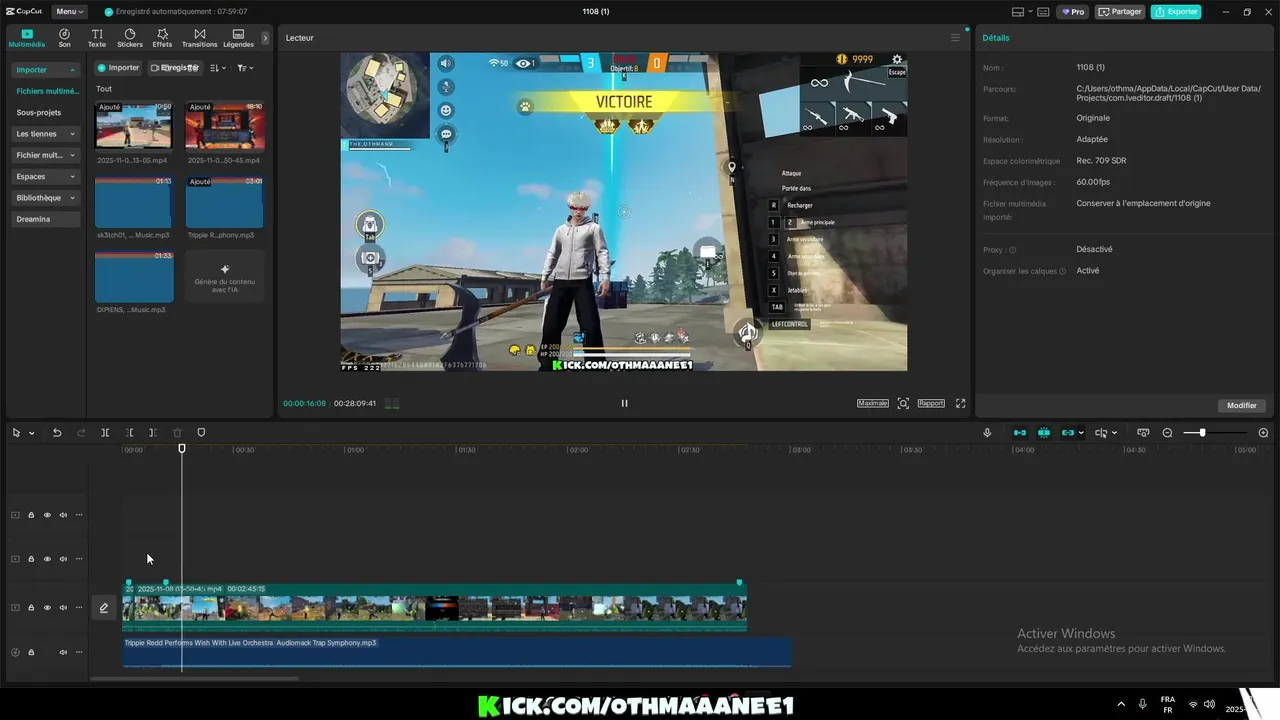Click the trash delete icon
Image resolution: width=1280 pixels, height=720 pixels.
(x=177, y=433)
